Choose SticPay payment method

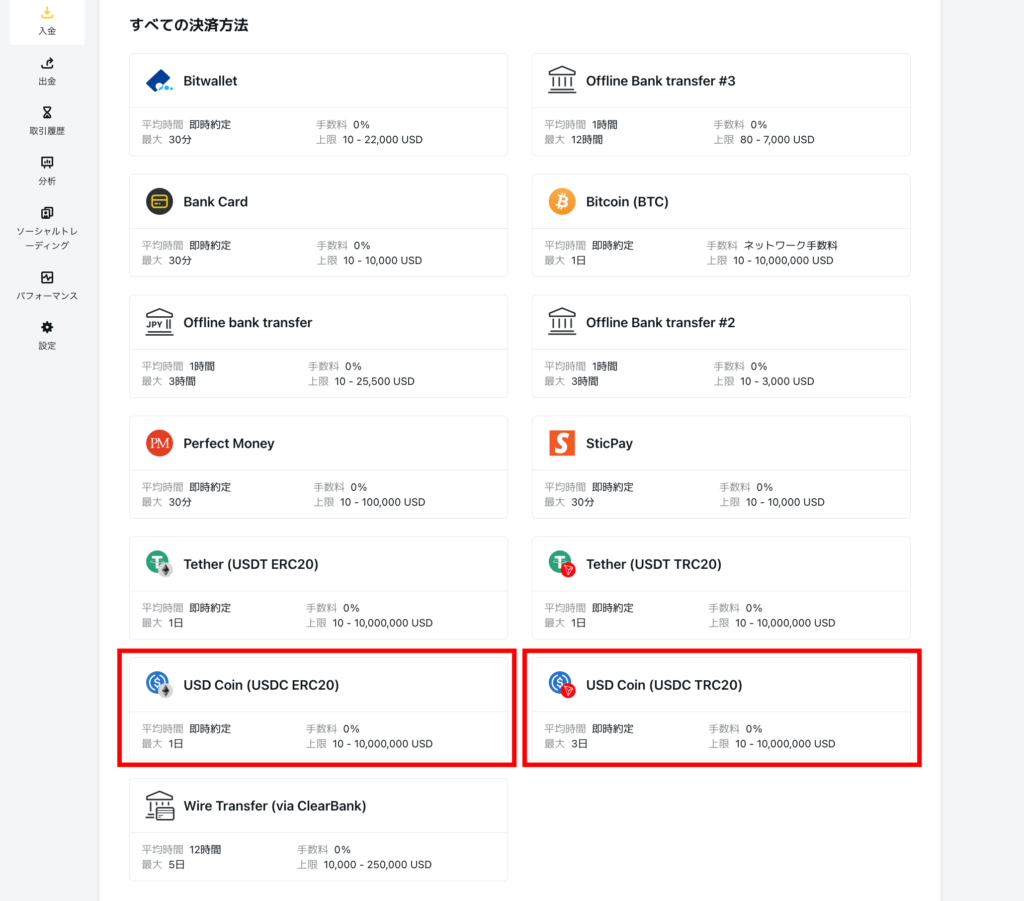tap(721, 467)
